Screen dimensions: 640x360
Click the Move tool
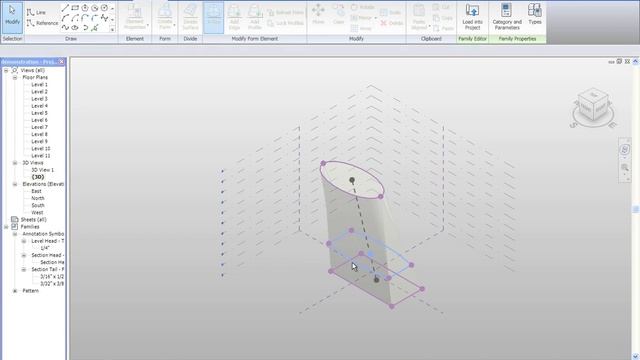(x=318, y=14)
